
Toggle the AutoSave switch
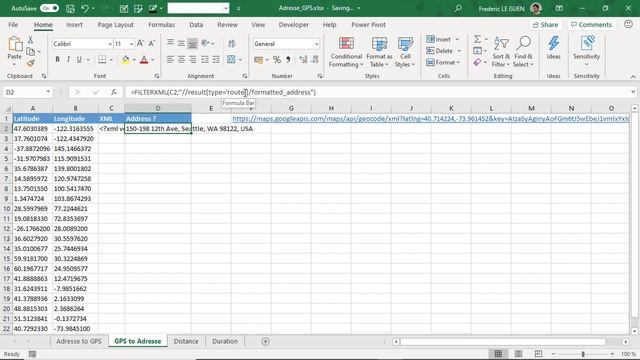point(49,8)
